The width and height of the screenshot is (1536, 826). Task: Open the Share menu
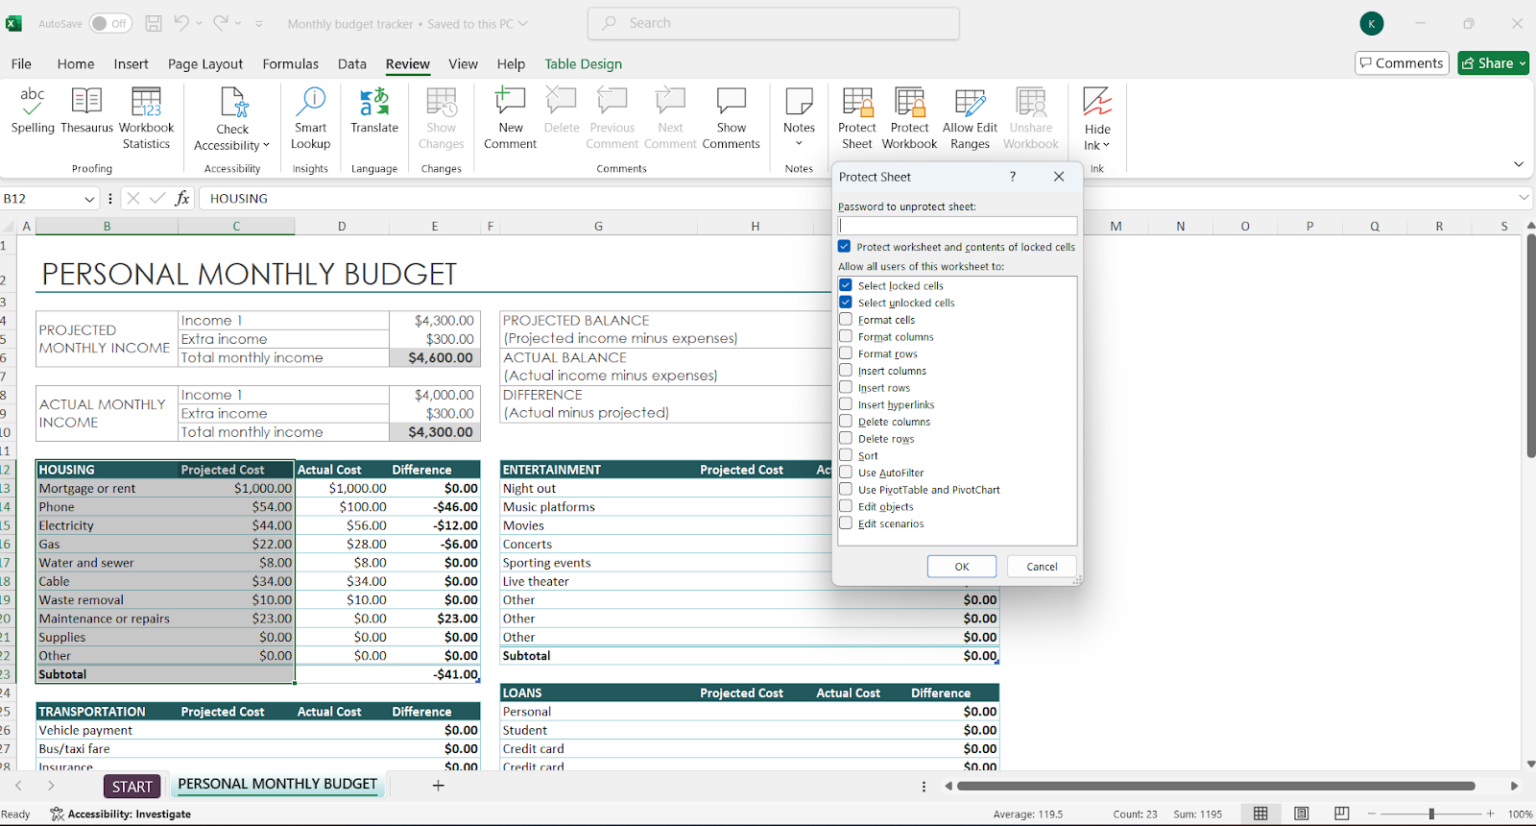[x=1492, y=62]
